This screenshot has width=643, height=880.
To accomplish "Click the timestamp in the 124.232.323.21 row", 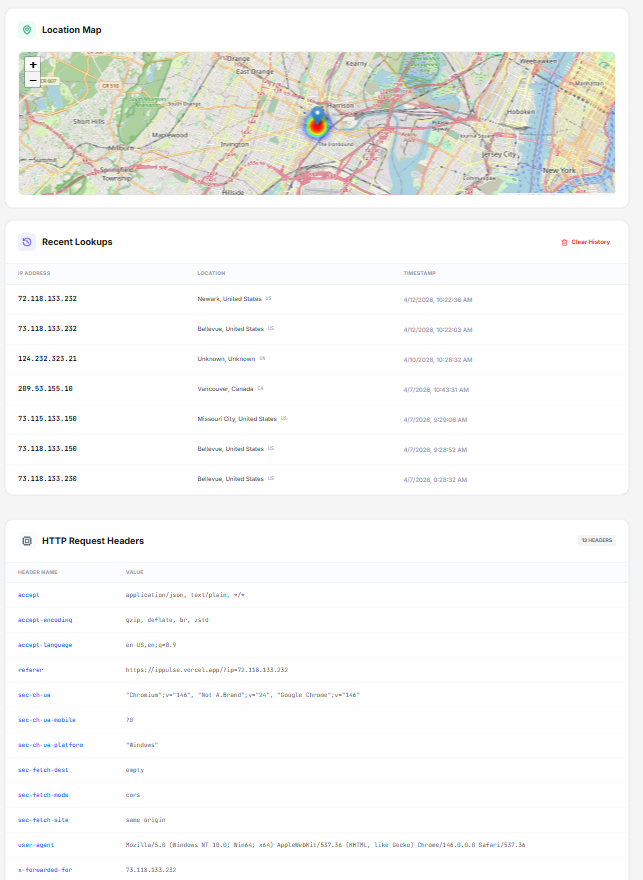I will coord(438,360).
